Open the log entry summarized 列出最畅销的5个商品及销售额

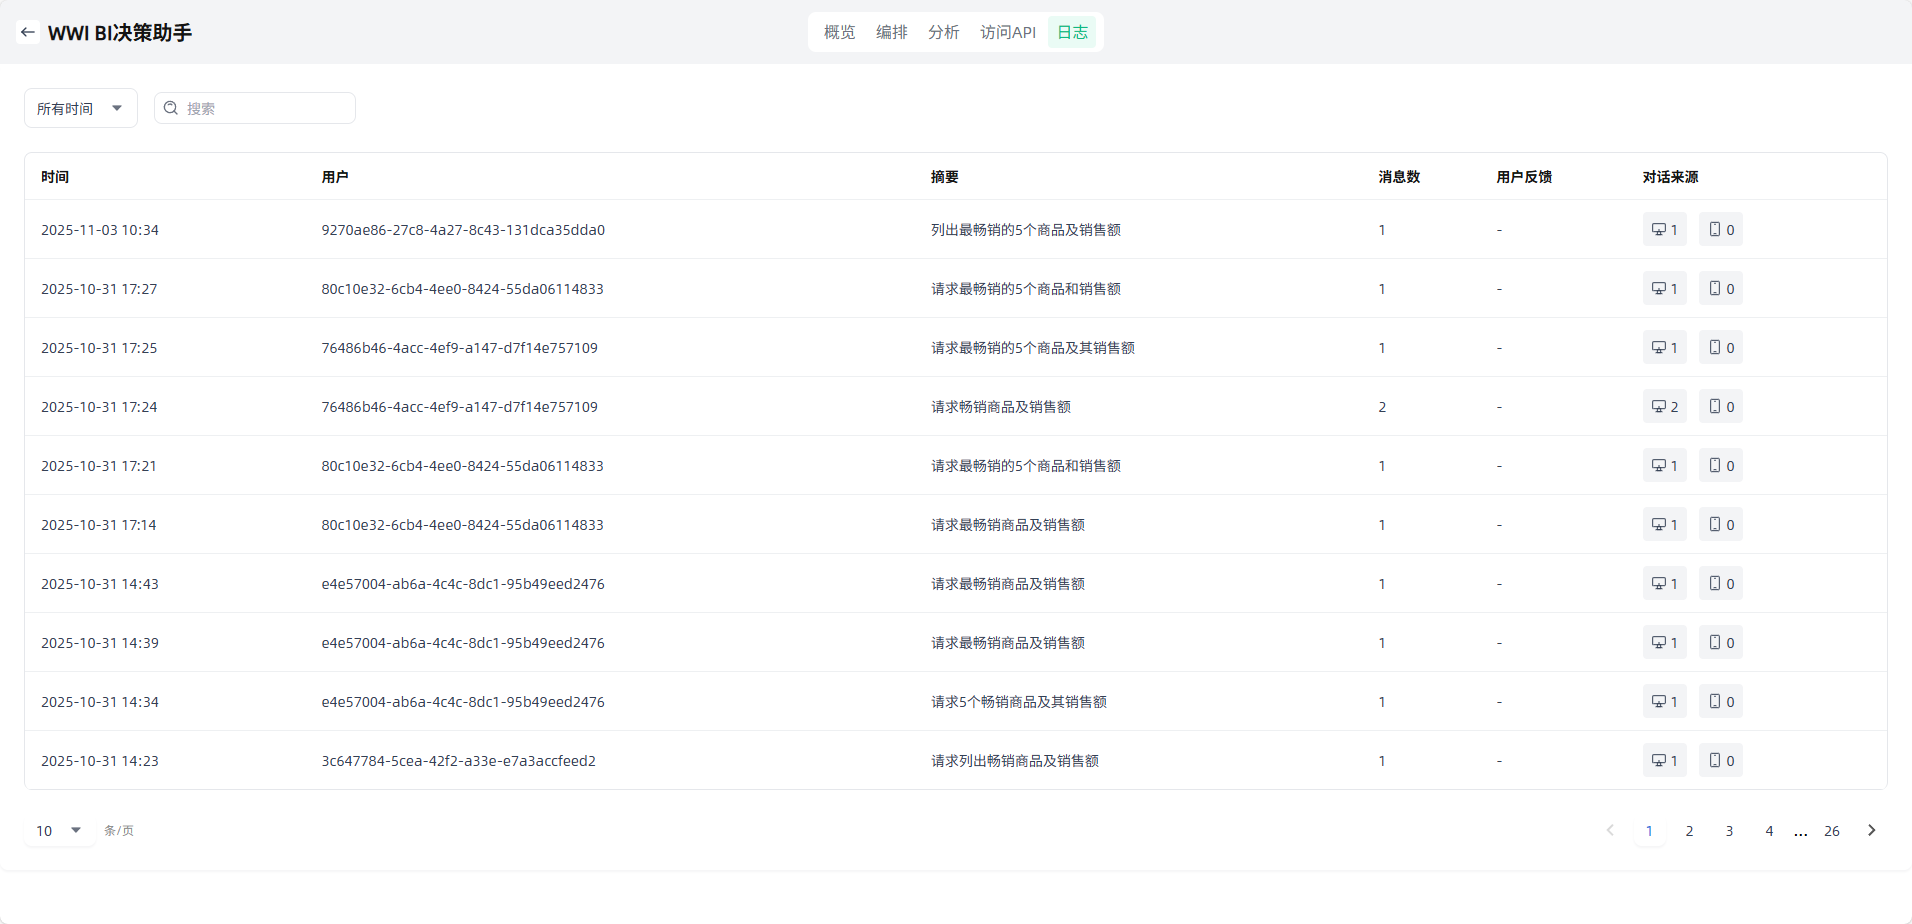tap(1025, 230)
